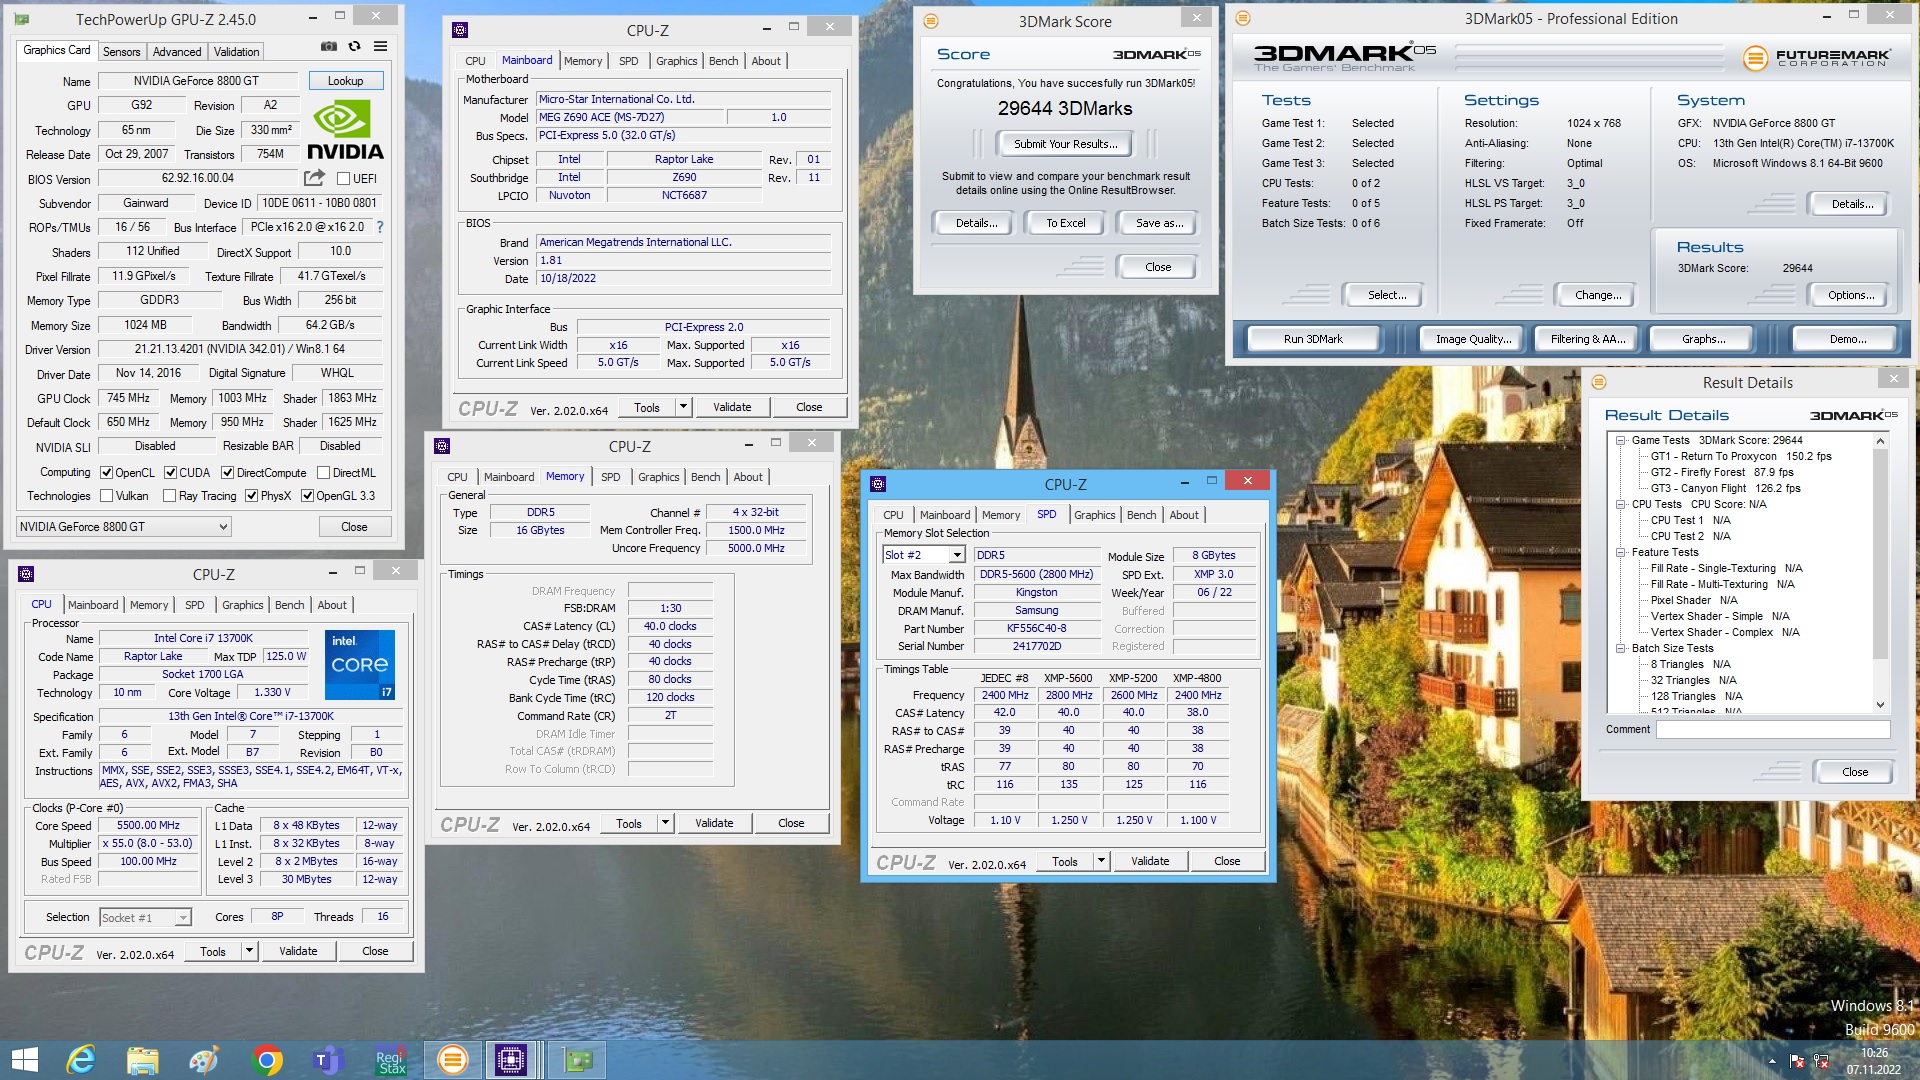
Task: Switch to CPU-Z taskbar icon
Action: [x=511, y=1060]
